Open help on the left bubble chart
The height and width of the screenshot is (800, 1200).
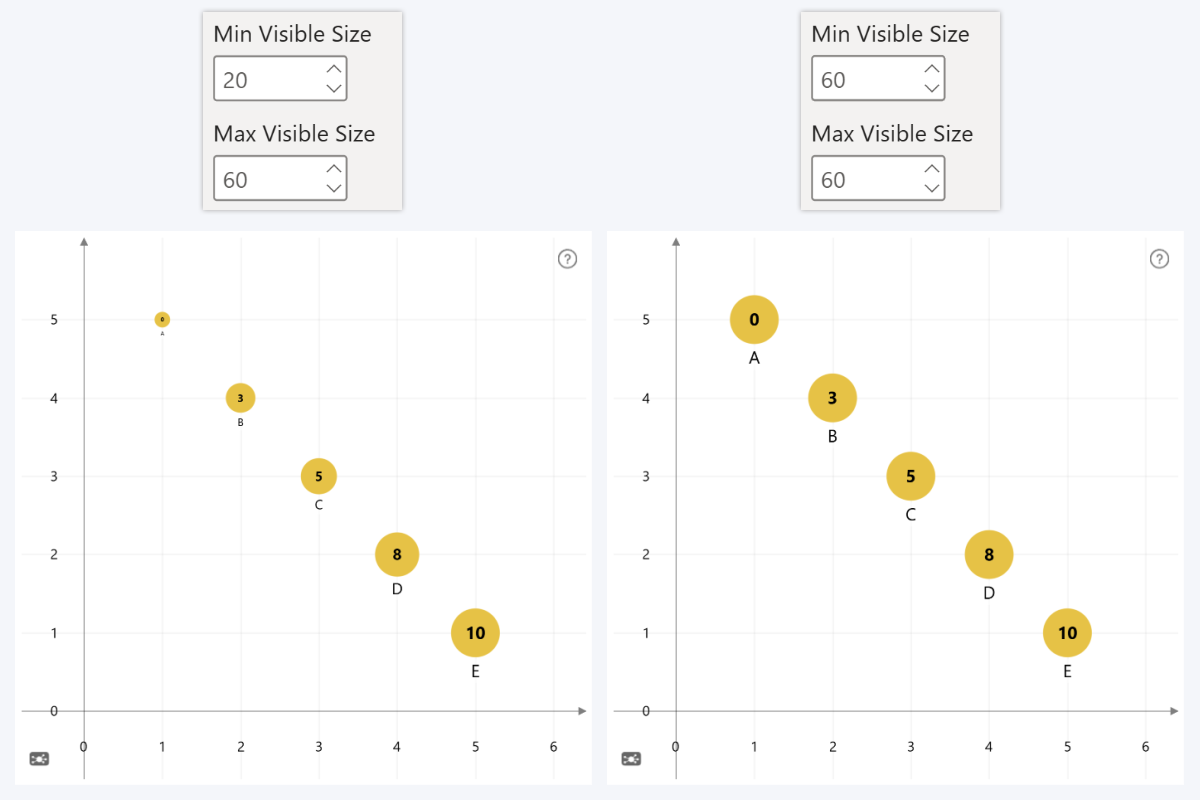(567, 258)
